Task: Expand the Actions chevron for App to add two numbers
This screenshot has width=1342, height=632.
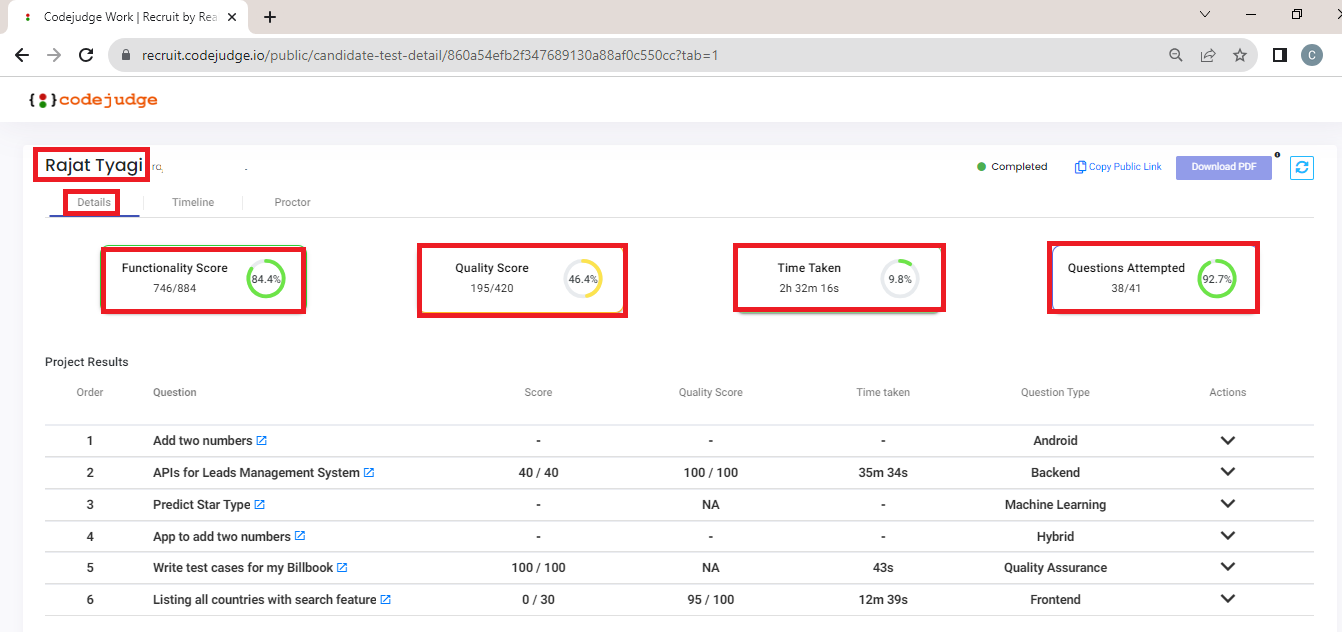Action: coord(1227,535)
